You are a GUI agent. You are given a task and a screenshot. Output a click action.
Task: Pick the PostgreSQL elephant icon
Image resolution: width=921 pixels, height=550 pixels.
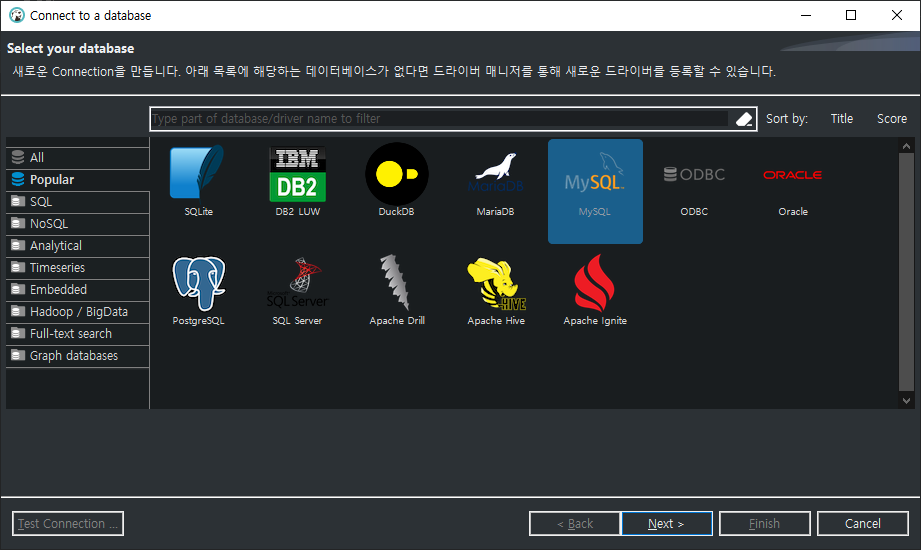click(x=199, y=283)
